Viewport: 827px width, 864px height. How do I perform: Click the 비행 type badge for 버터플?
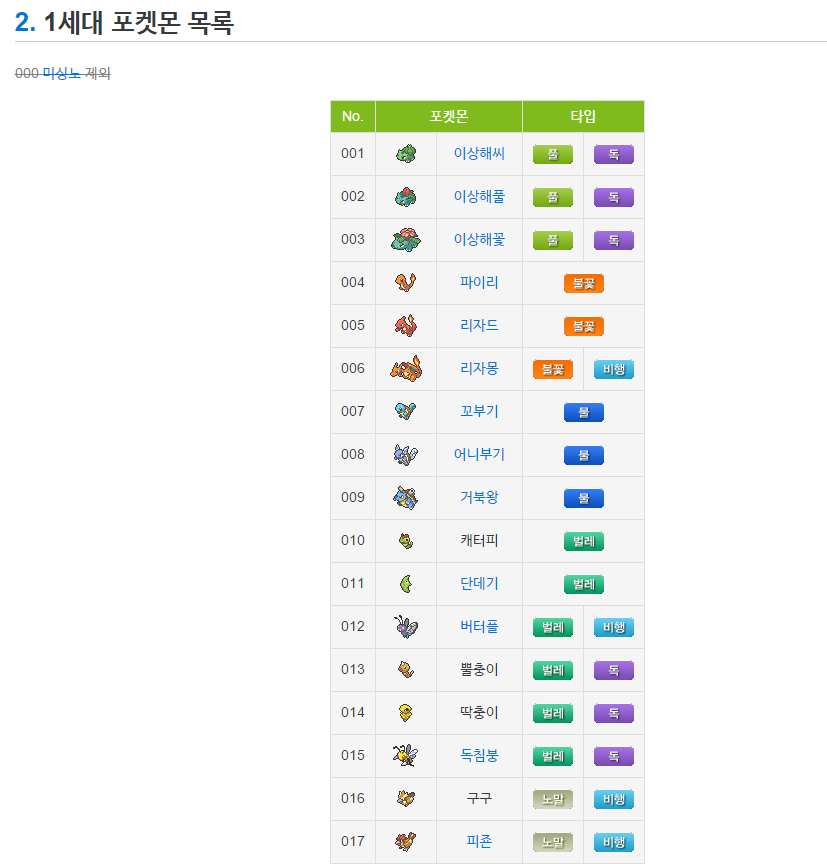coord(614,627)
